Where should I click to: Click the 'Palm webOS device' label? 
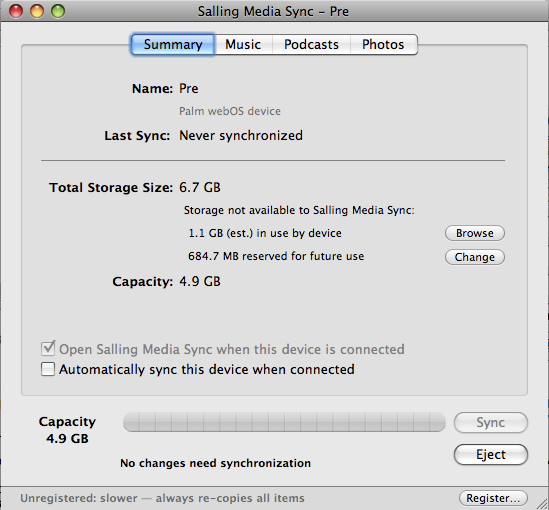(x=230, y=111)
